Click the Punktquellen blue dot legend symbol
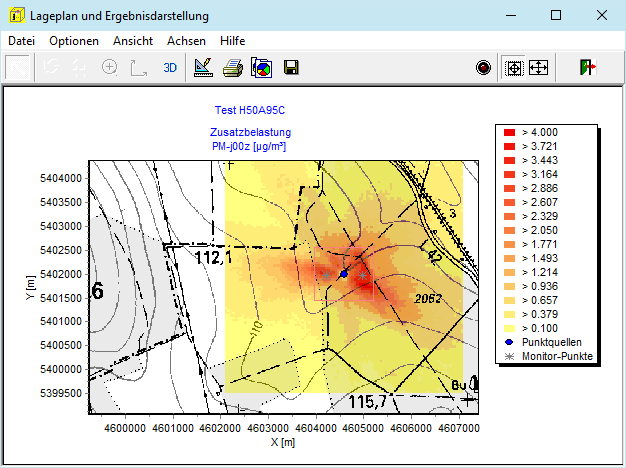 pos(509,342)
